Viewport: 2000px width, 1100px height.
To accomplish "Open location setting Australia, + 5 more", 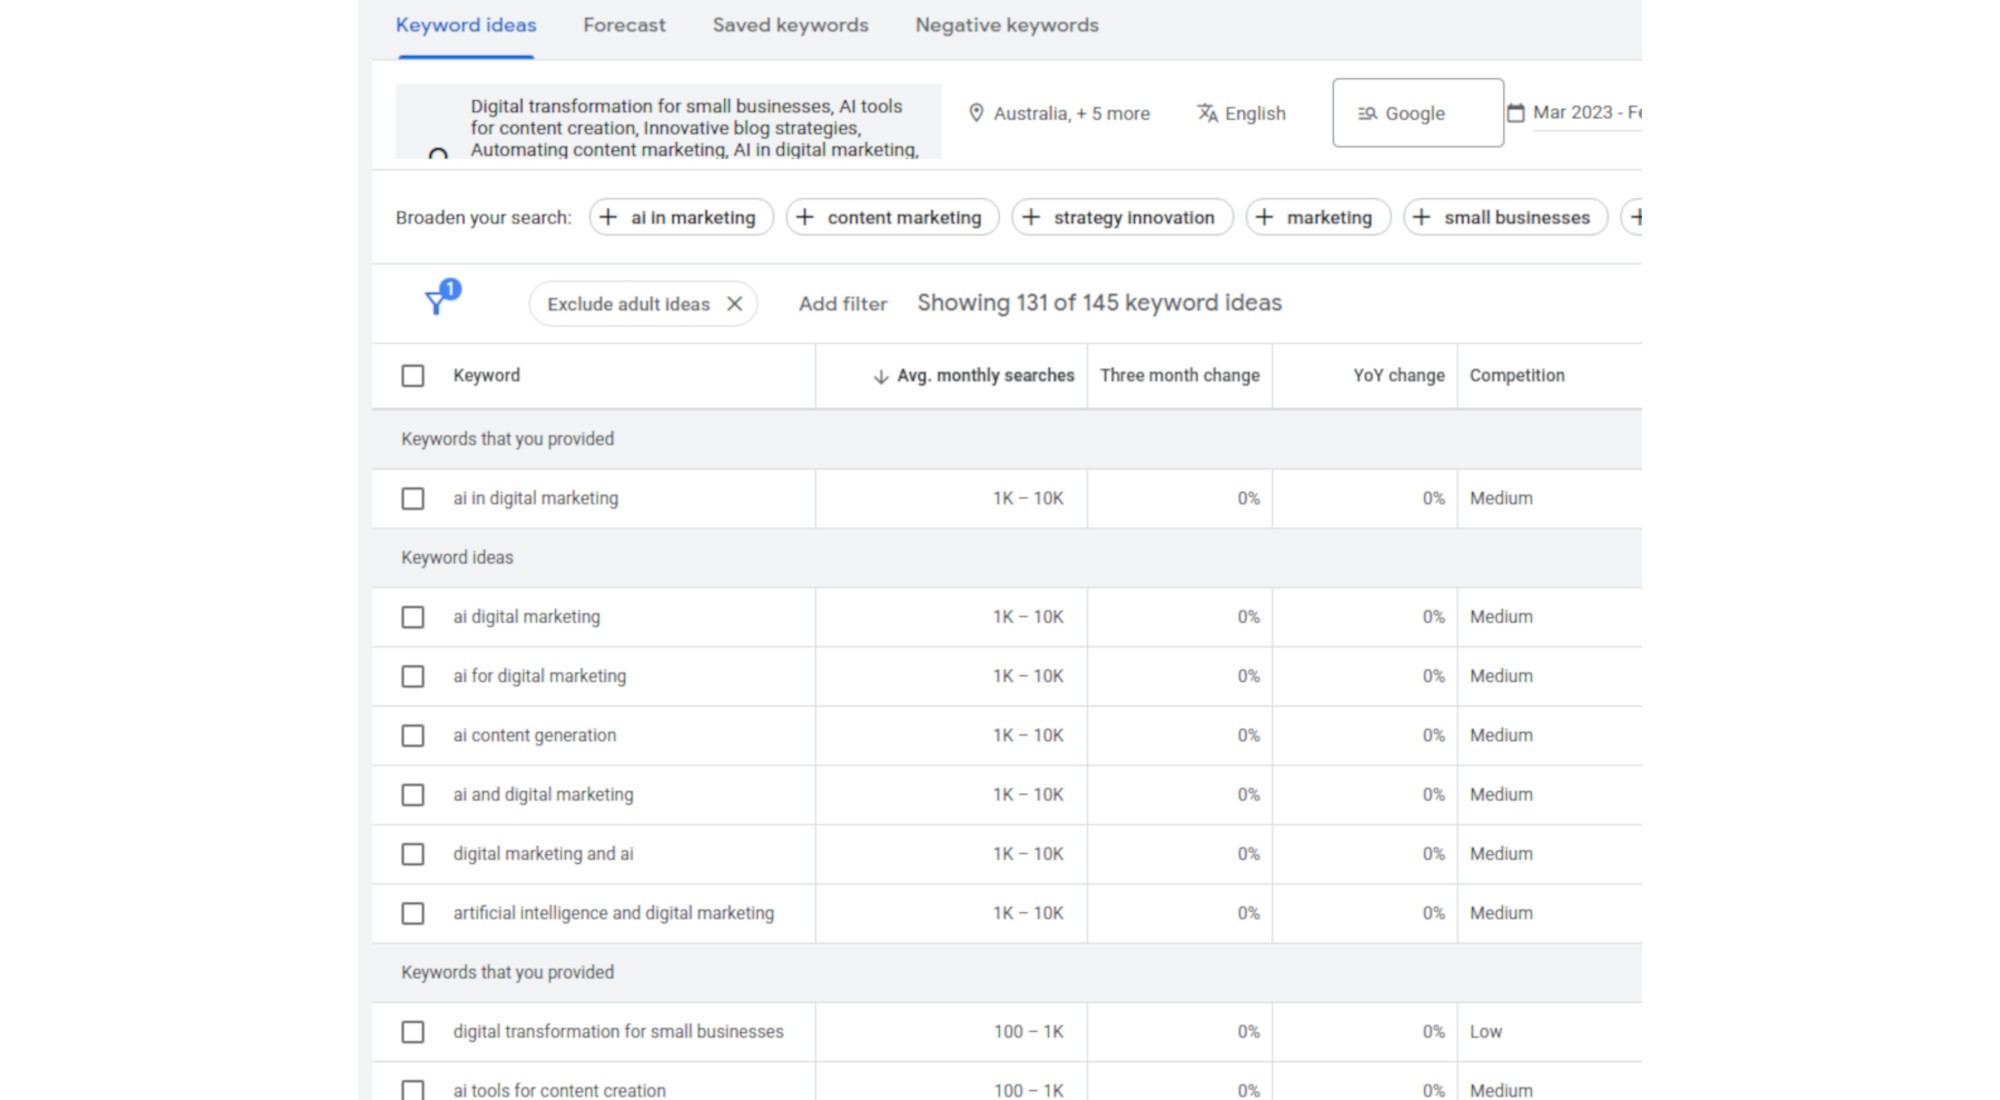I will pos(1060,113).
